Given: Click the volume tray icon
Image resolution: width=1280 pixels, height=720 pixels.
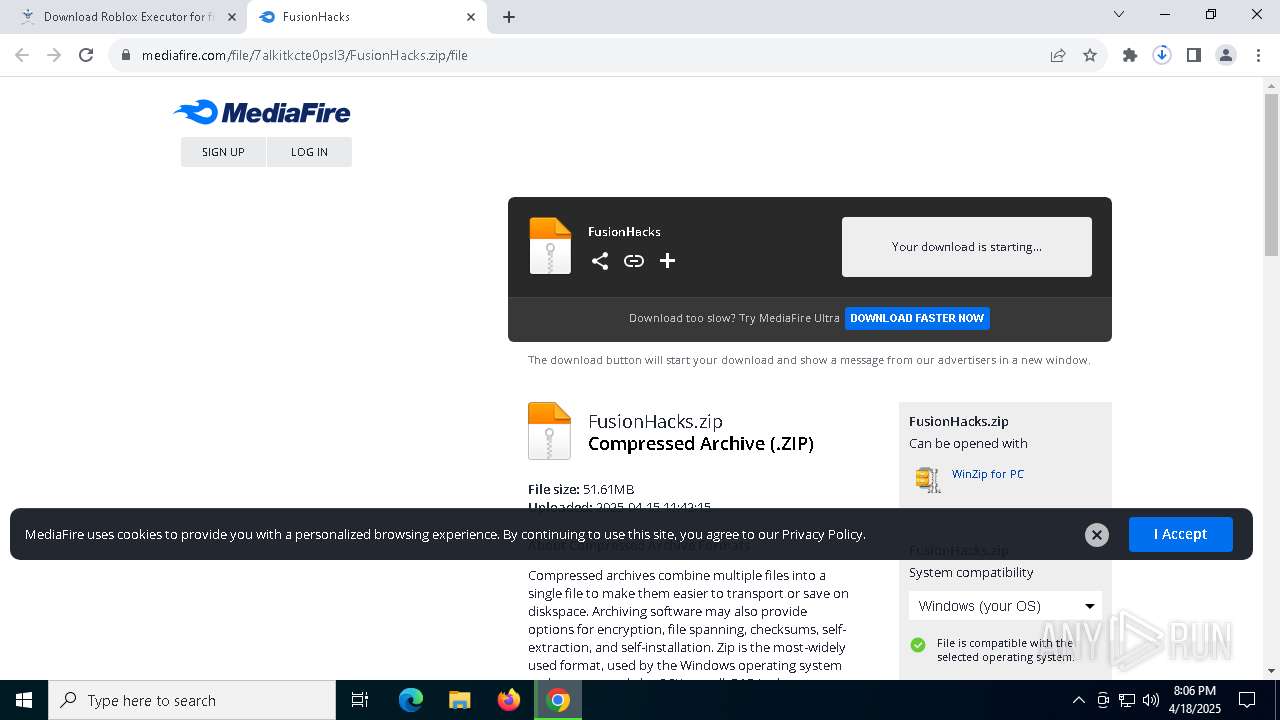Looking at the screenshot, I should [x=1151, y=700].
